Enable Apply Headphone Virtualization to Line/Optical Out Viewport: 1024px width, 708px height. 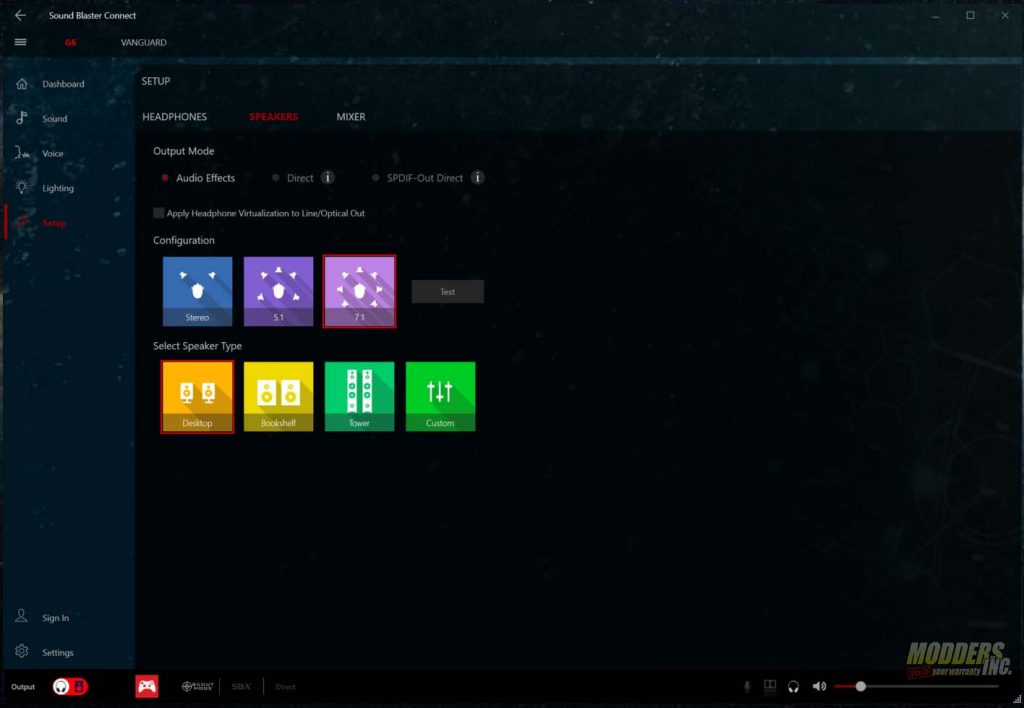(158, 213)
